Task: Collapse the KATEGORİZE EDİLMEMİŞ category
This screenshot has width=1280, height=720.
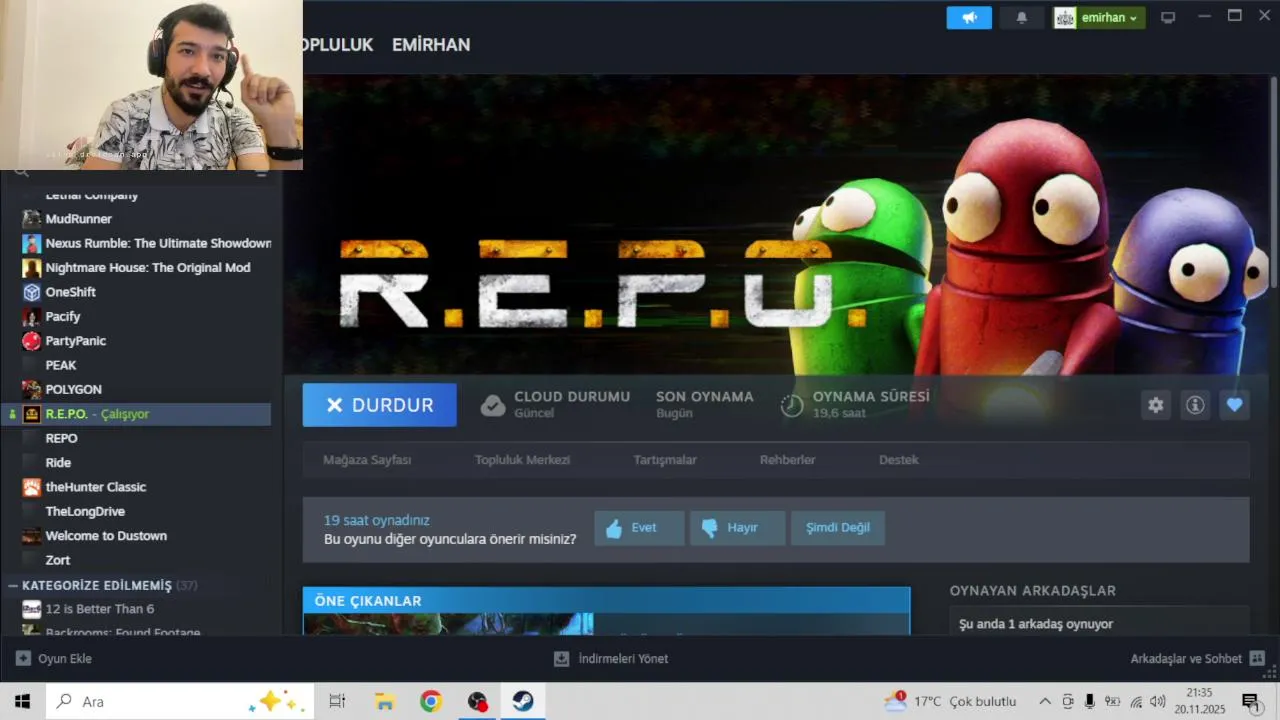Action: (13, 585)
